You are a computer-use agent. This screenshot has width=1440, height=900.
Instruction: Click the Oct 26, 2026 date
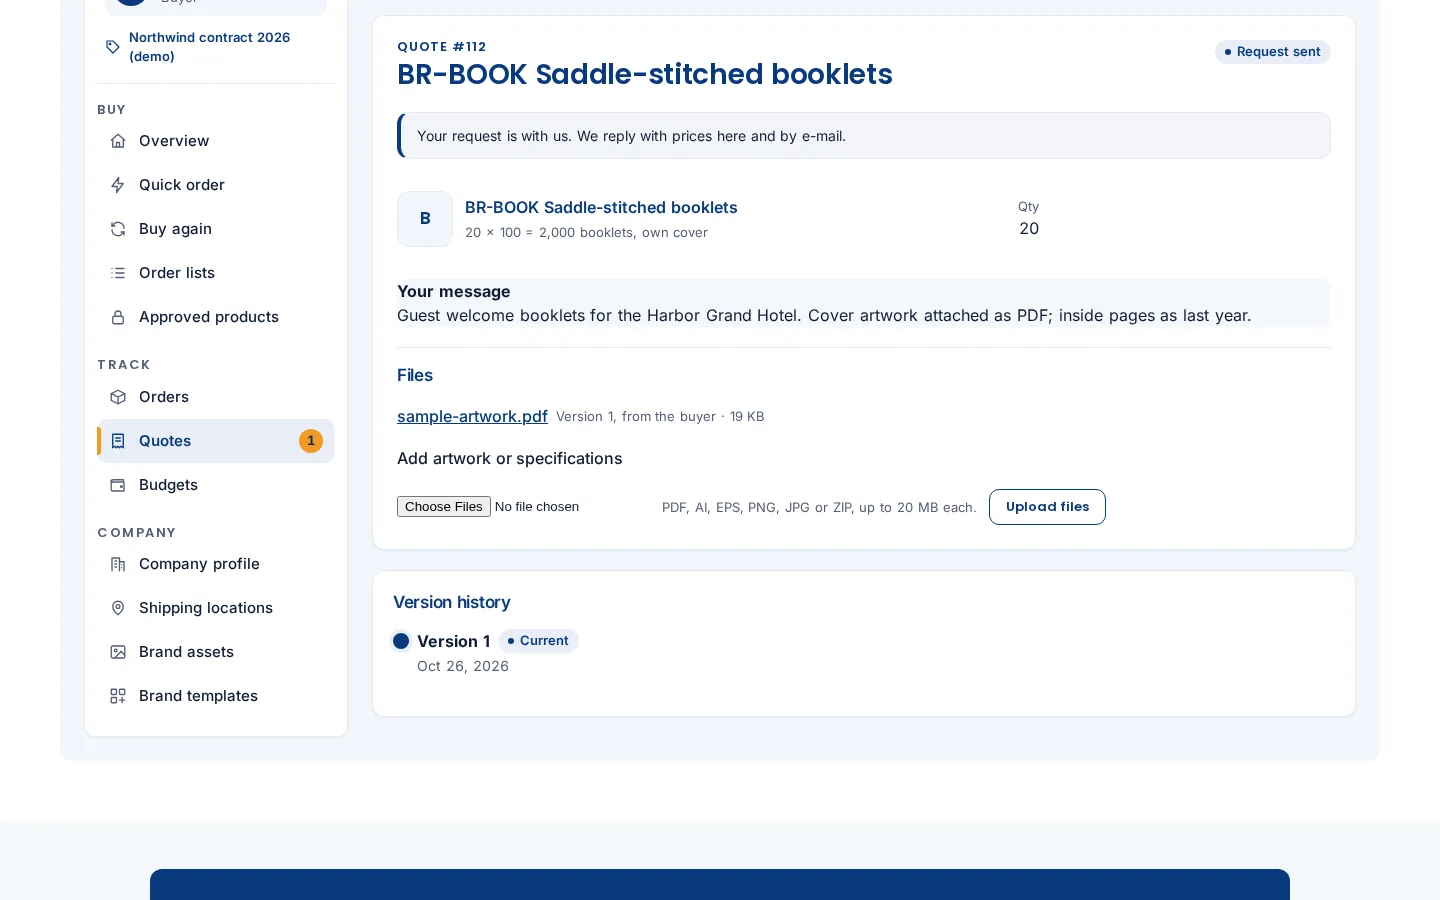pyautogui.click(x=463, y=666)
